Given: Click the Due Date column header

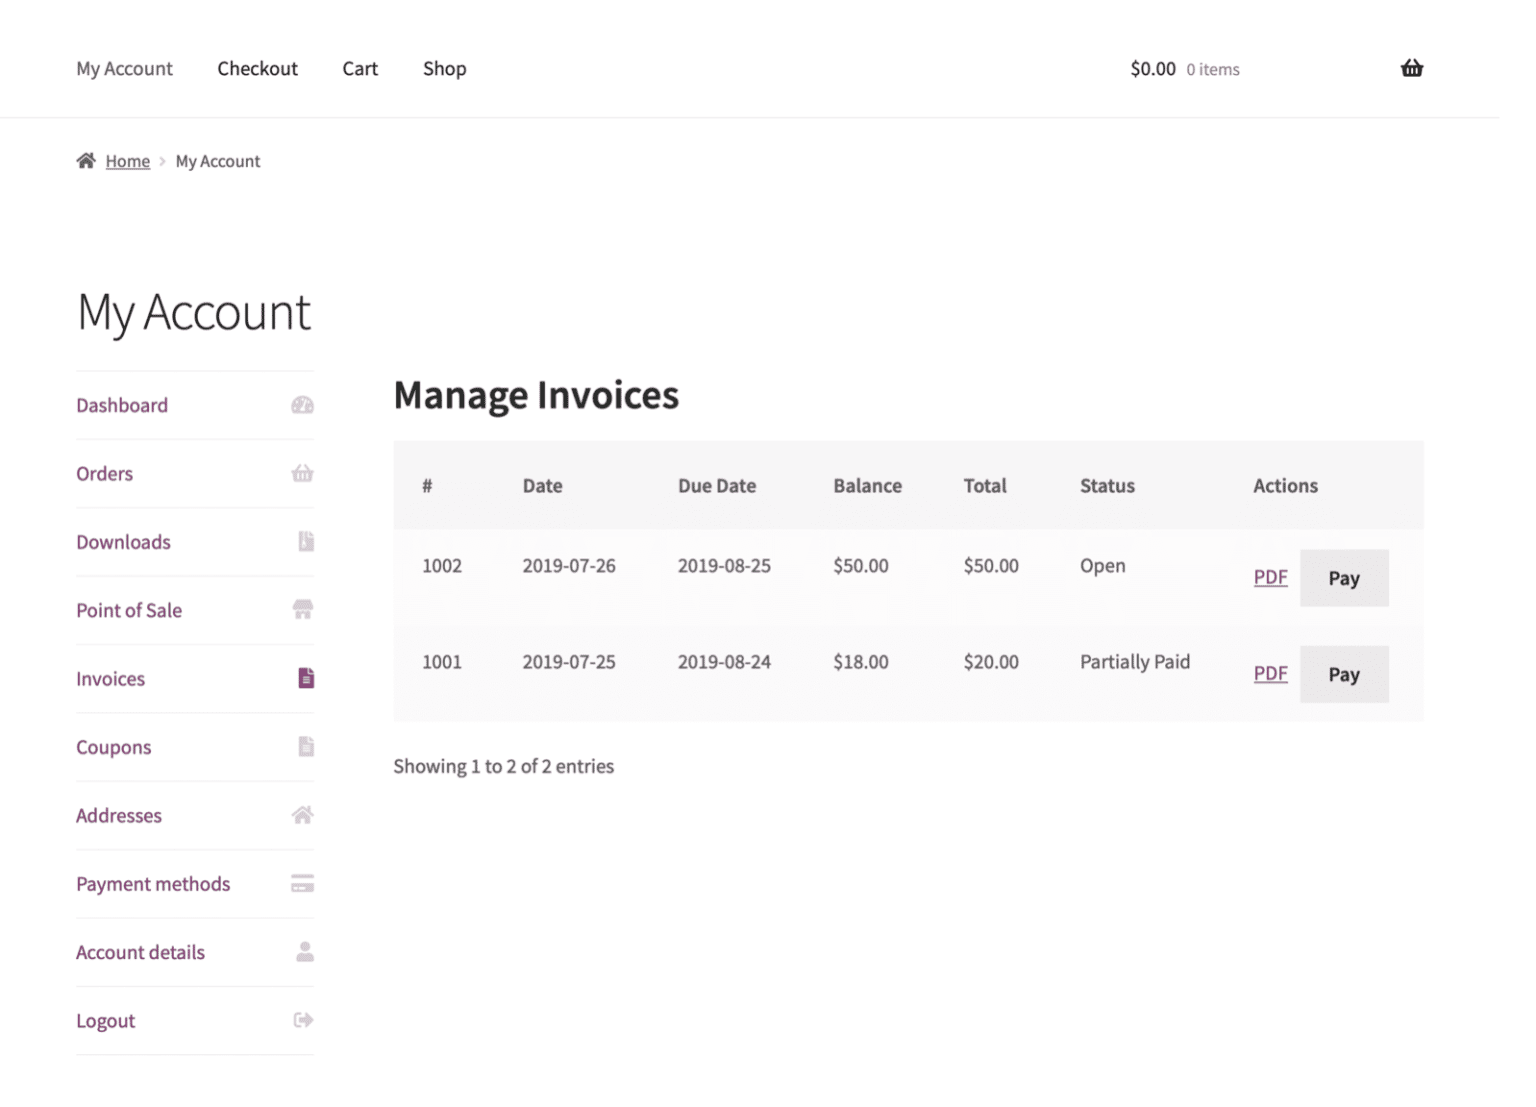Looking at the screenshot, I should 717,485.
